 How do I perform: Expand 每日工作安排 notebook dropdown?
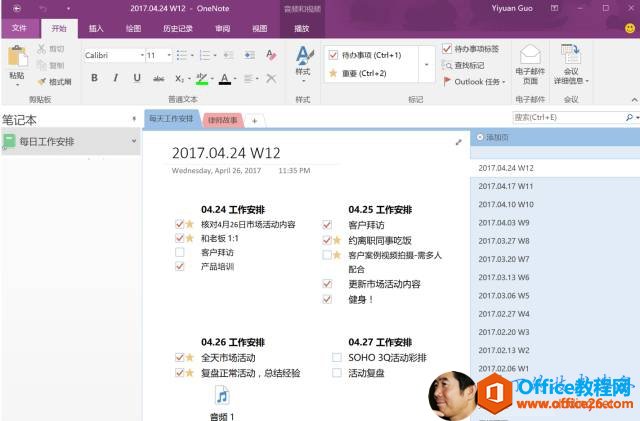134,141
